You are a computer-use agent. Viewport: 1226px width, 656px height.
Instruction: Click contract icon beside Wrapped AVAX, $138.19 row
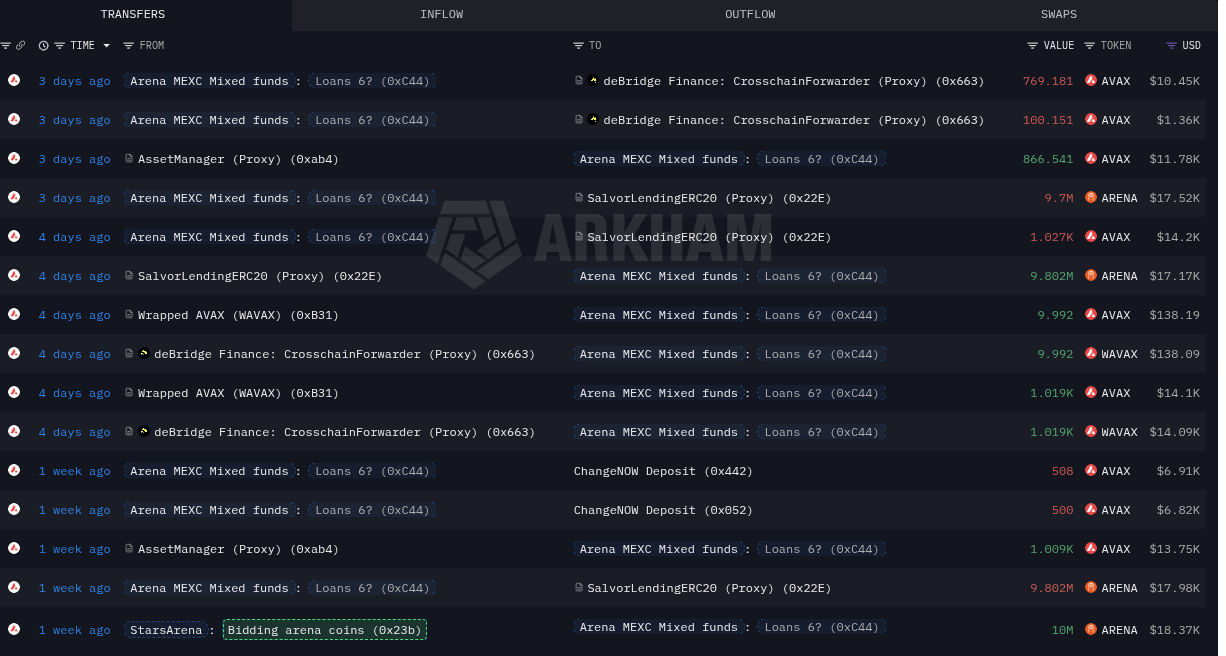click(129, 315)
